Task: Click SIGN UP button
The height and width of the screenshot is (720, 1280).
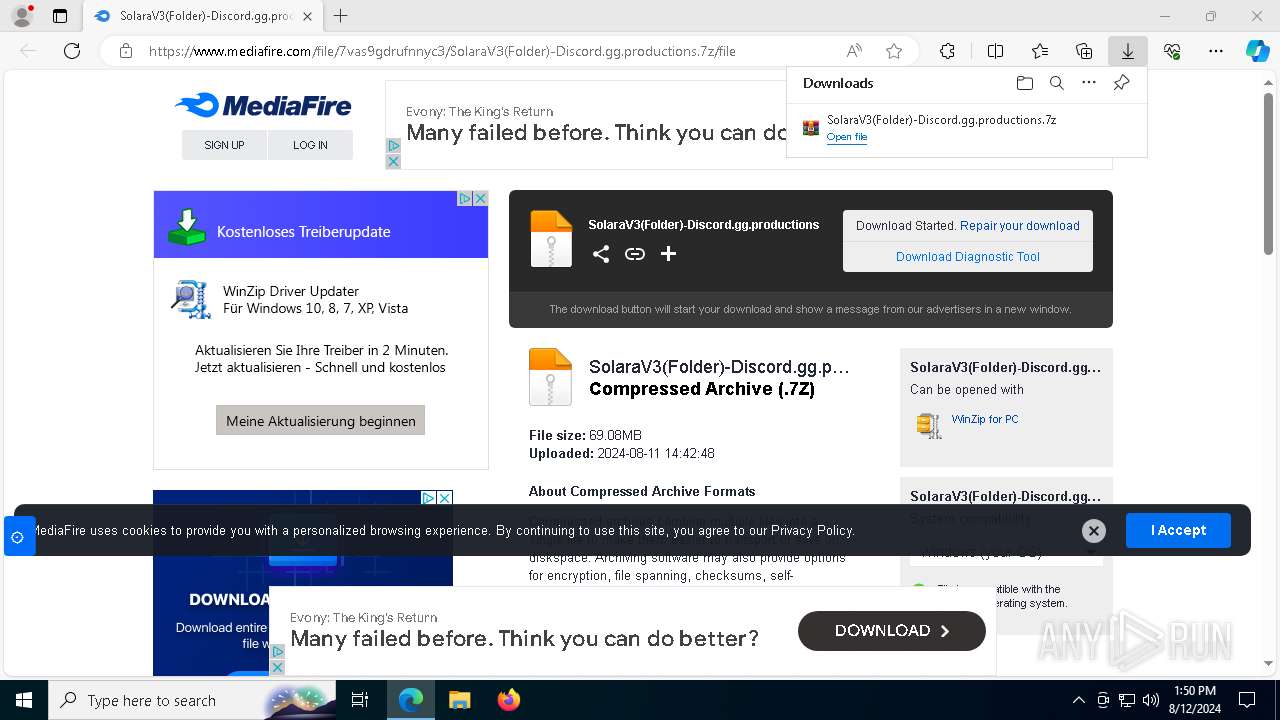Action: [x=224, y=145]
